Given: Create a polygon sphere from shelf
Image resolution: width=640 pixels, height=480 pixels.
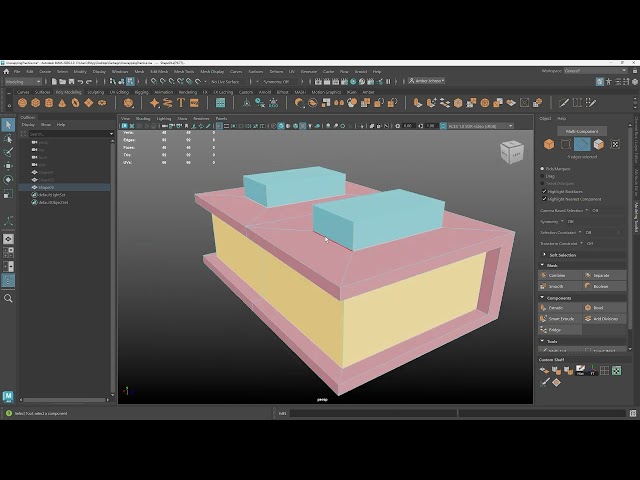Looking at the screenshot, I should (22, 103).
